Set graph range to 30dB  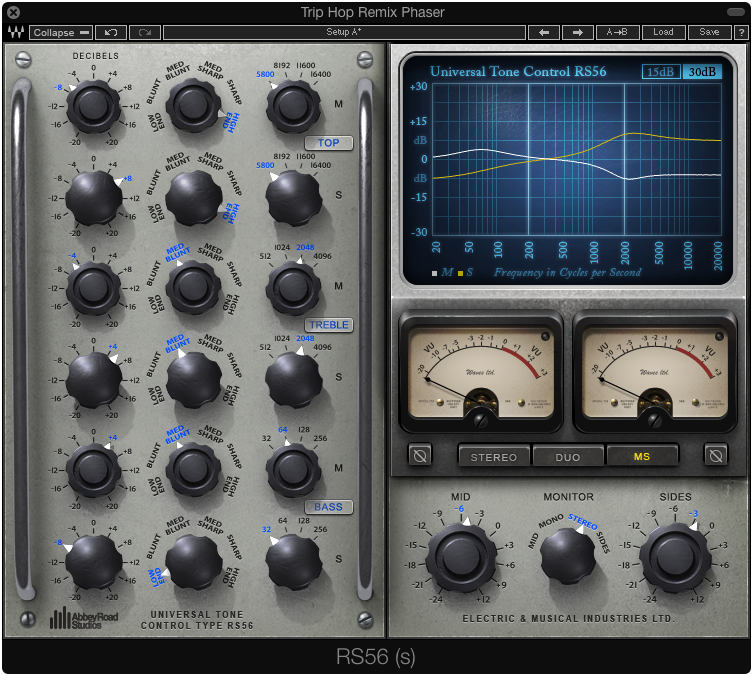pyautogui.click(x=702, y=72)
